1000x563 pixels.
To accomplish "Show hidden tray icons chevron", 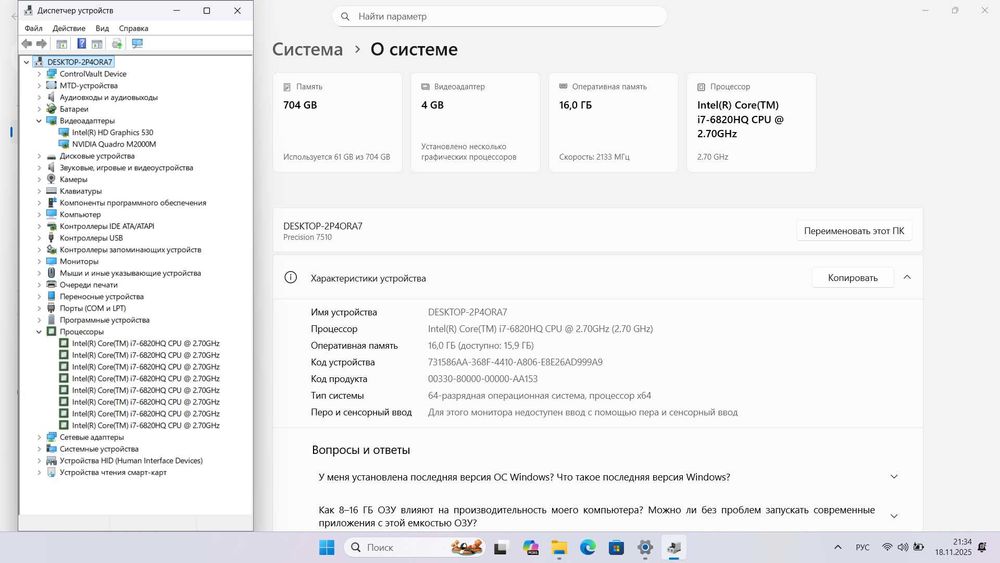I will point(838,547).
